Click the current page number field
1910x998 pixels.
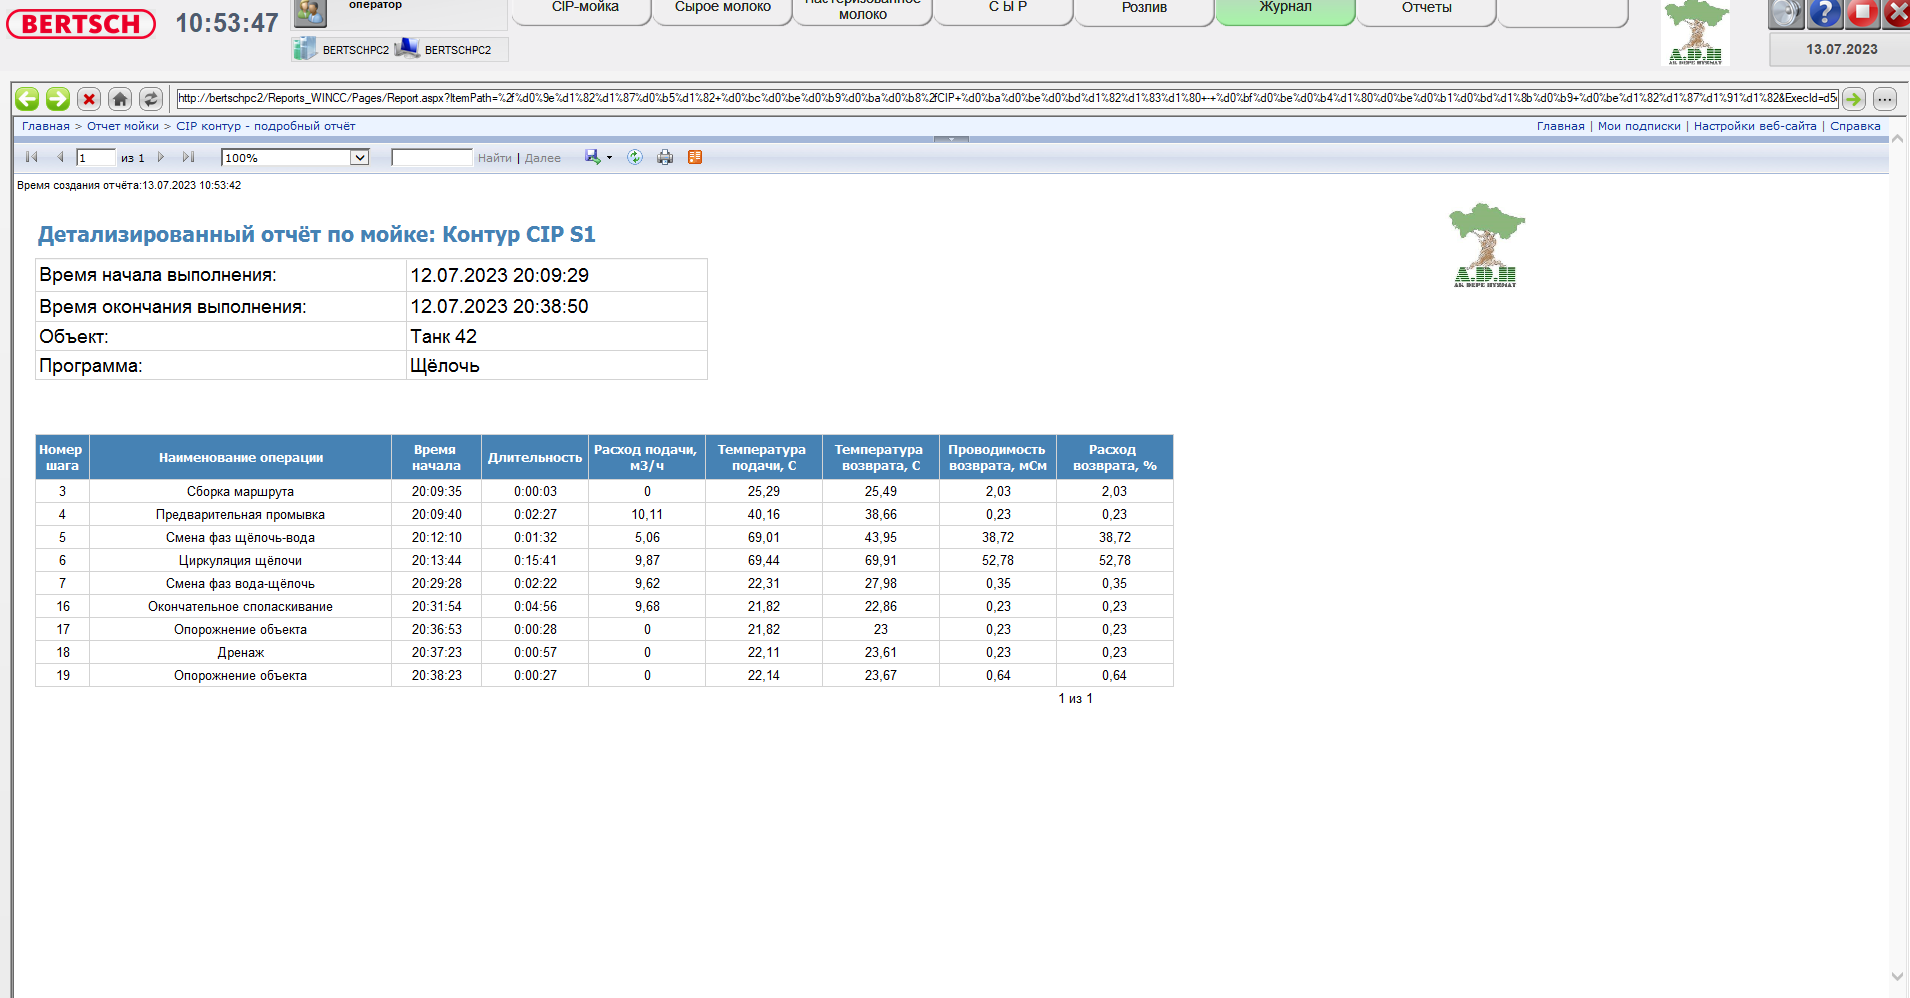click(95, 158)
